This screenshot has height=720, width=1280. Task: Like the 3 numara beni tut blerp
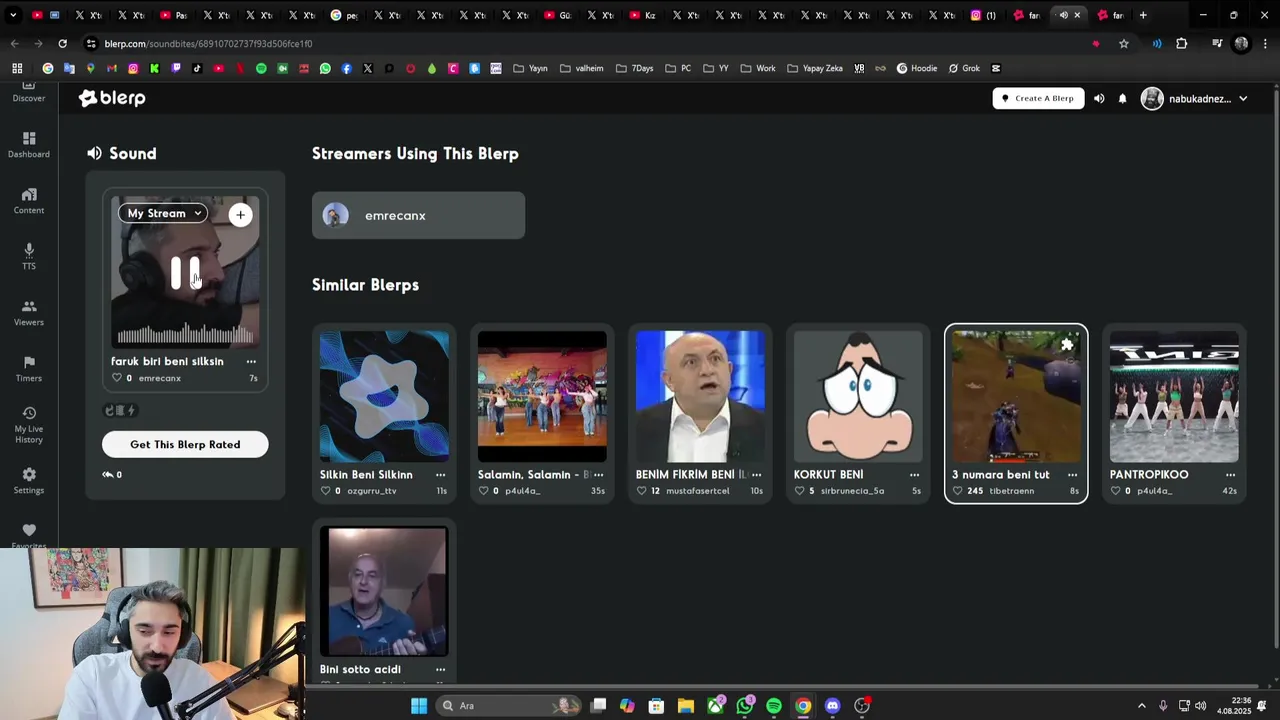(957, 491)
